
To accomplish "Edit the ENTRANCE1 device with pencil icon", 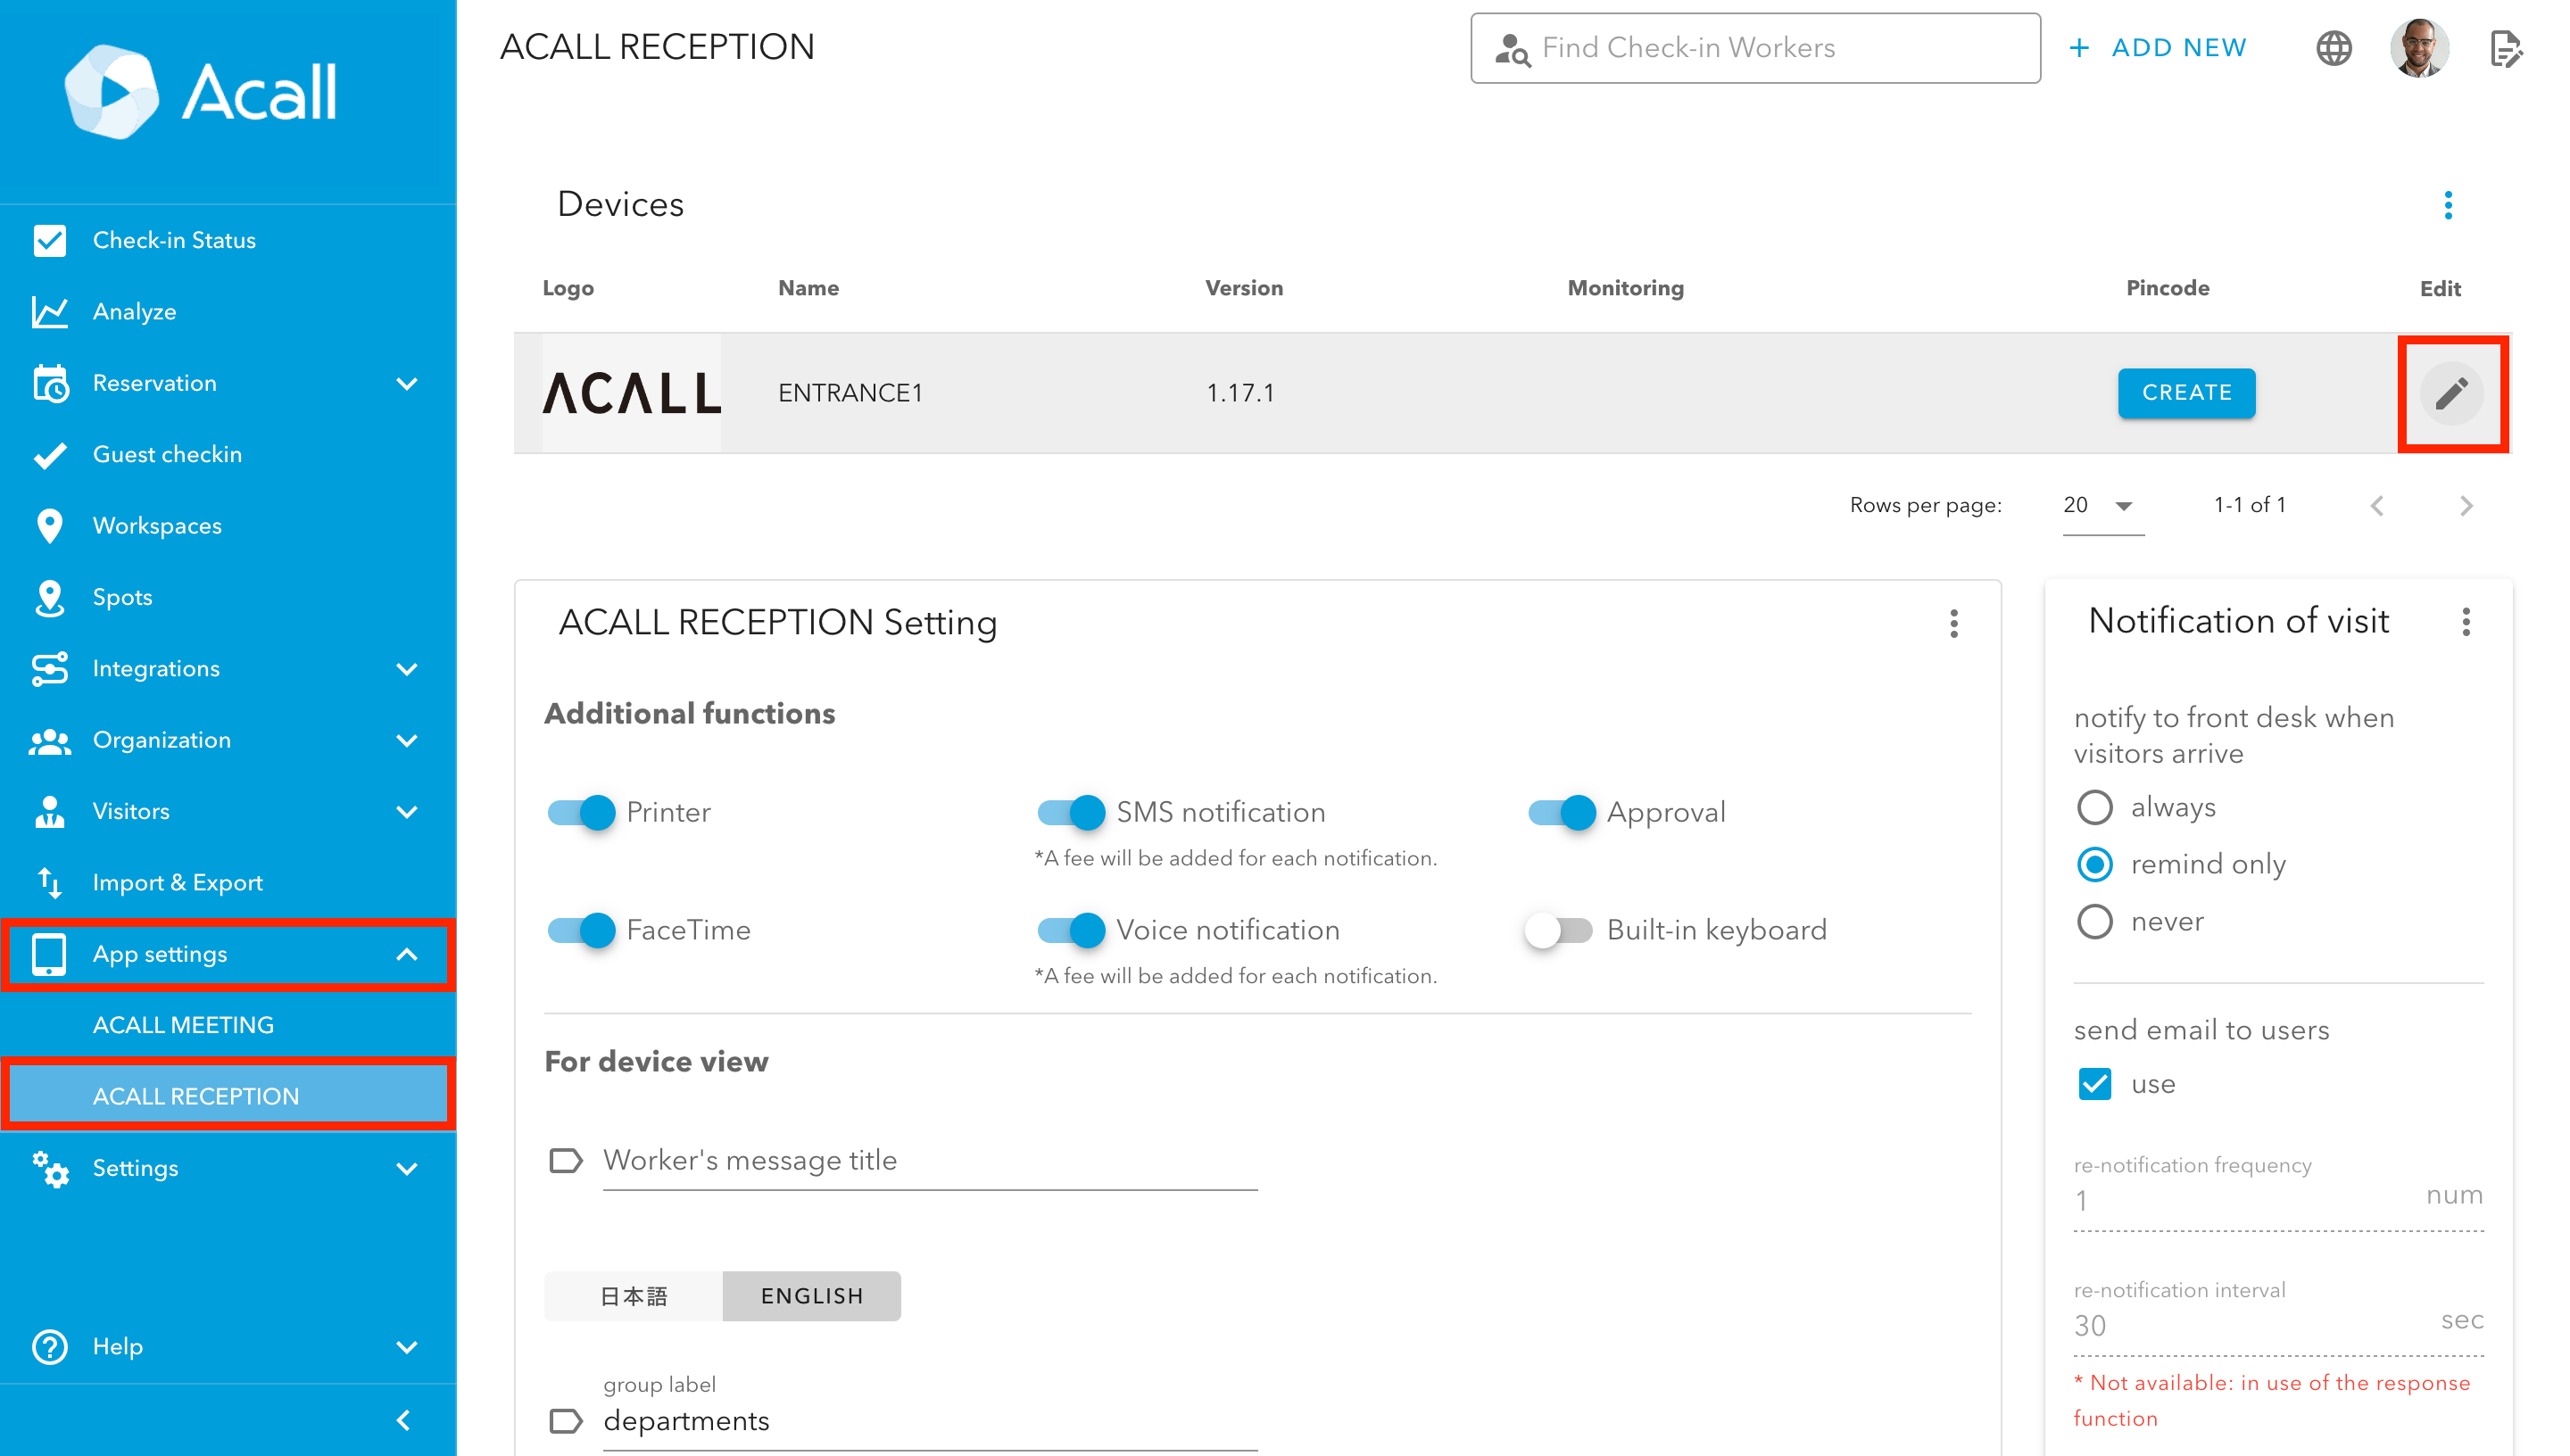I will pos(2451,393).
